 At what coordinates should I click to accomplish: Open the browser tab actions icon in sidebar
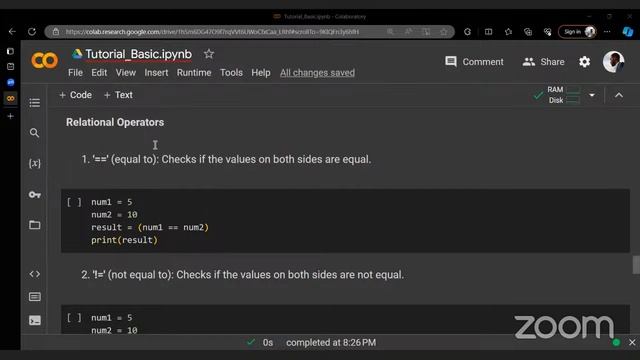pyautogui.click(x=11, y=51)
